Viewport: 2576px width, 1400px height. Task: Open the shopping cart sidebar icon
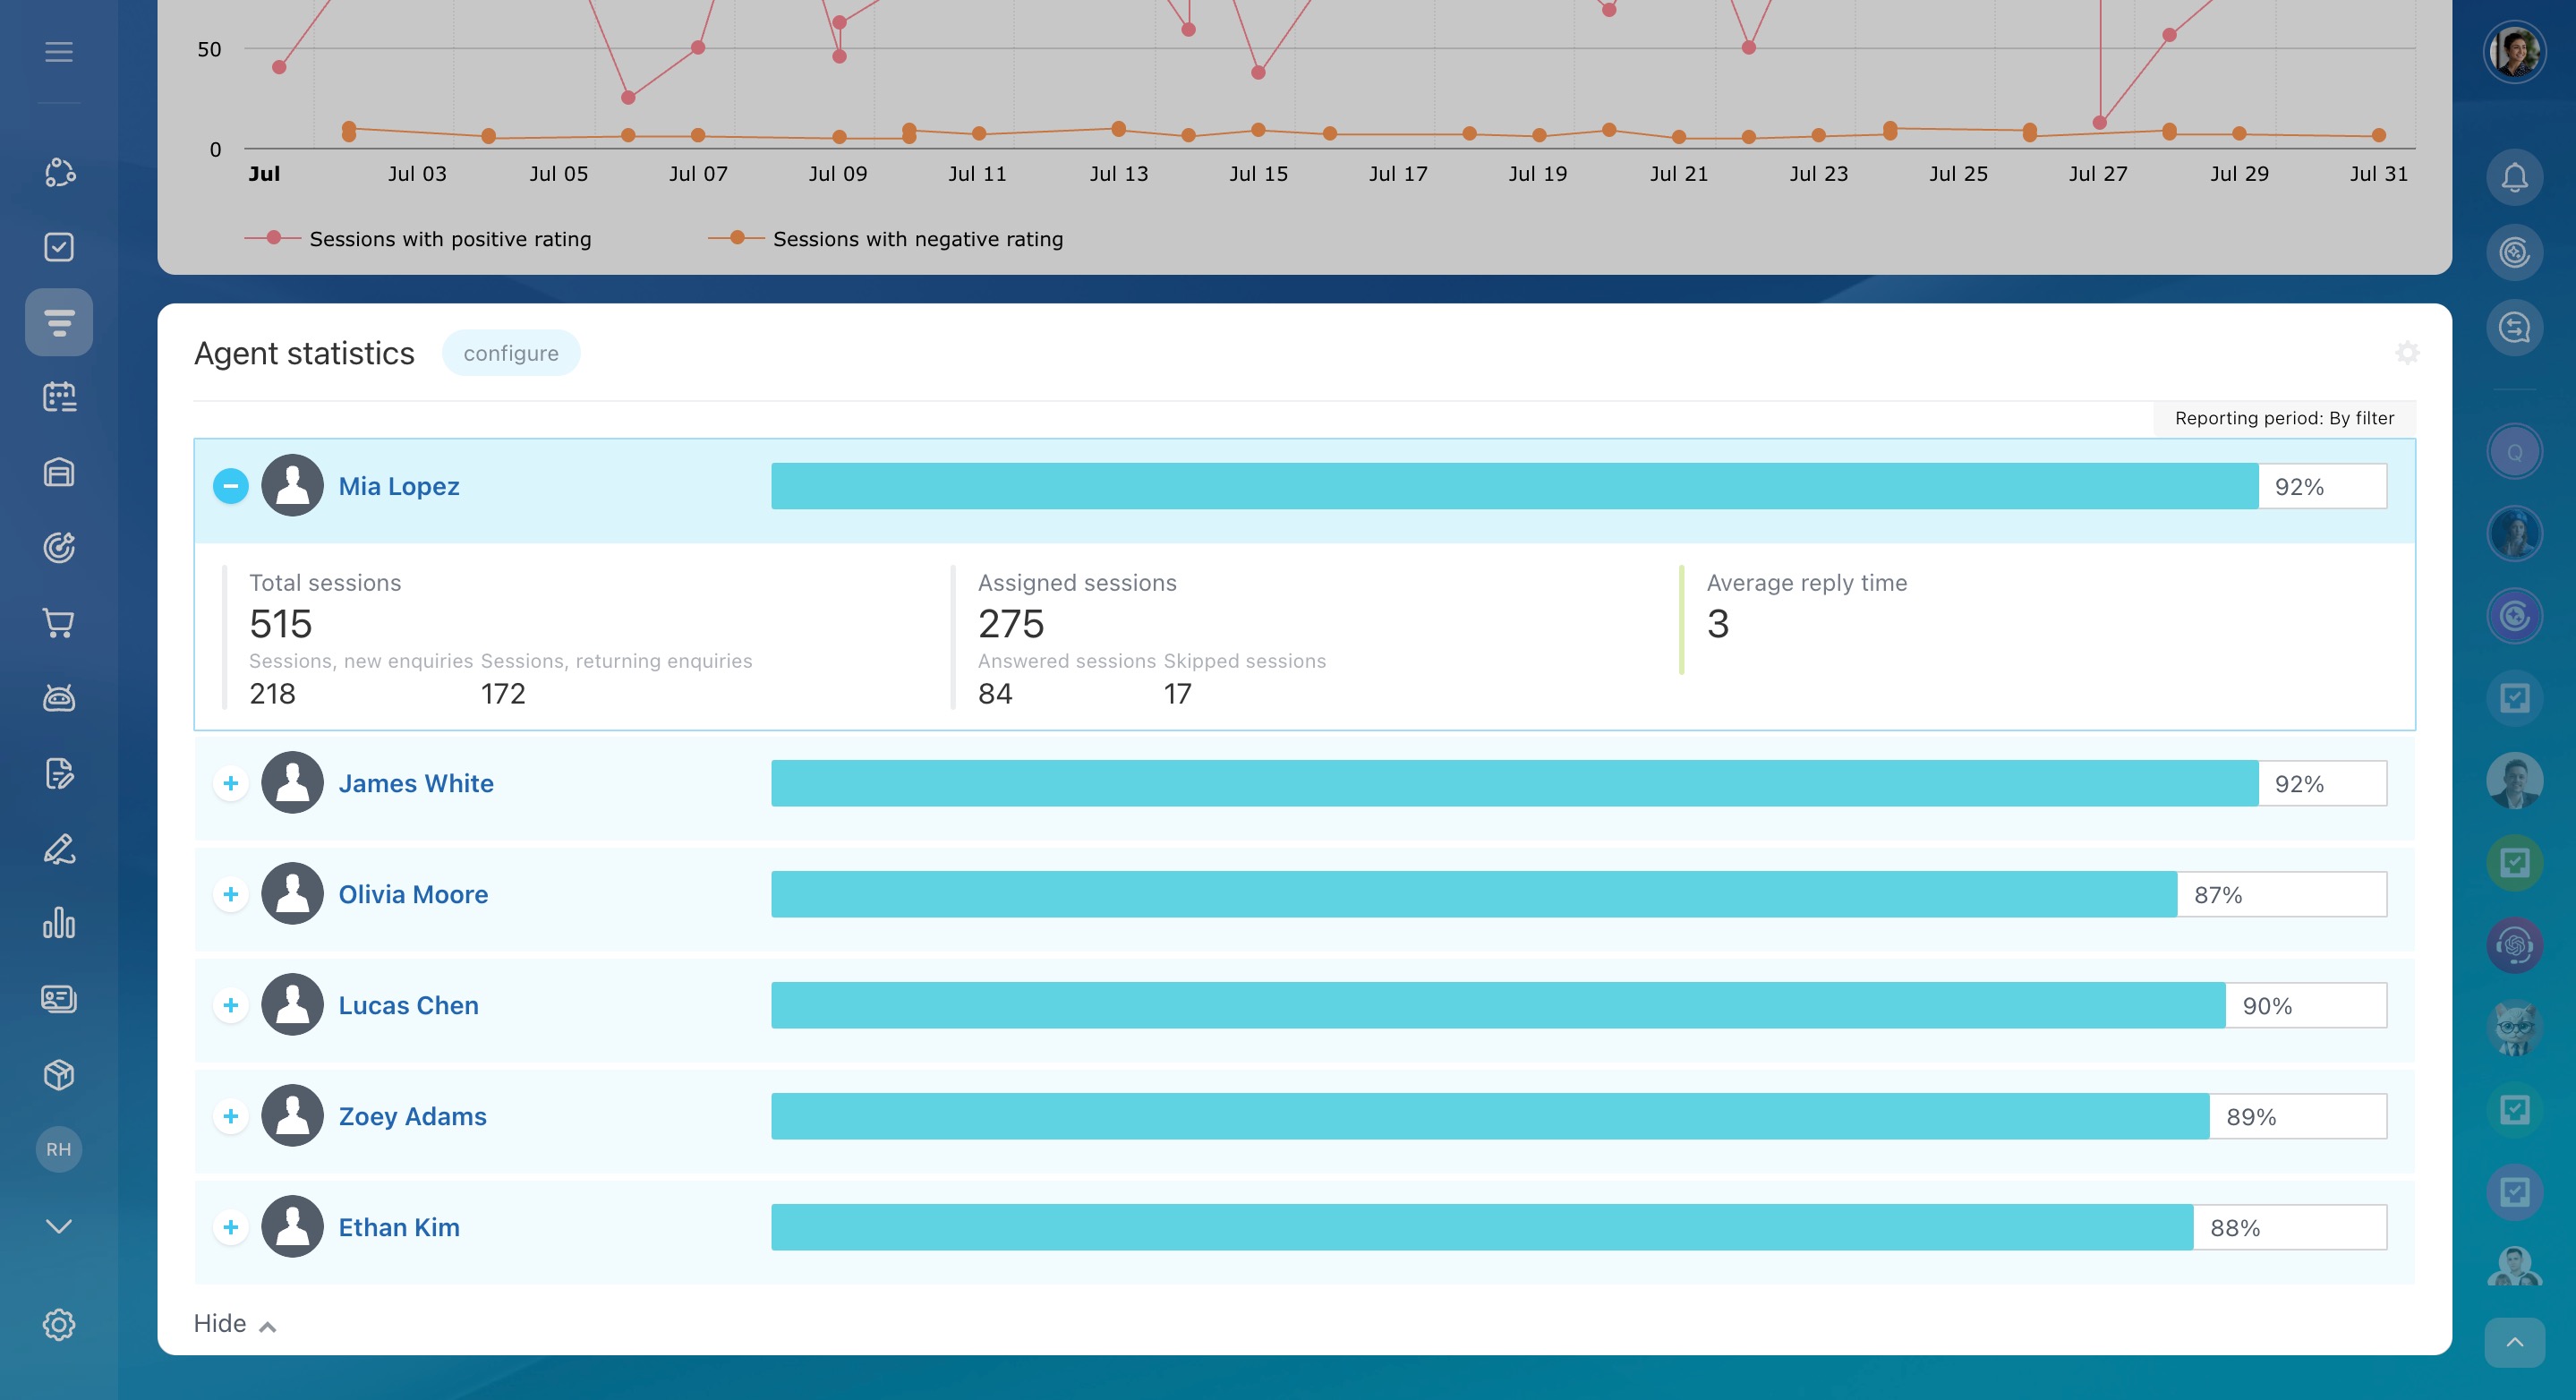click(x=59, y=623)
